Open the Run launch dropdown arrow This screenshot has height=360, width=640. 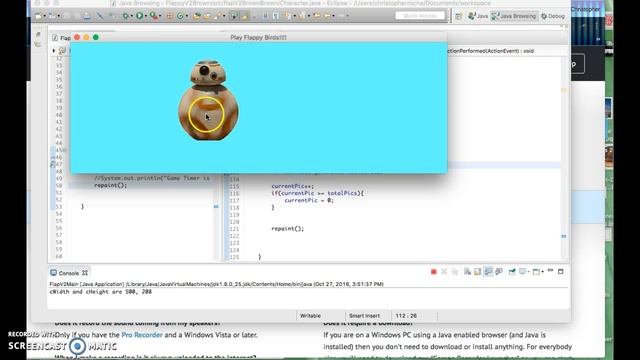(x=145, y=16)
